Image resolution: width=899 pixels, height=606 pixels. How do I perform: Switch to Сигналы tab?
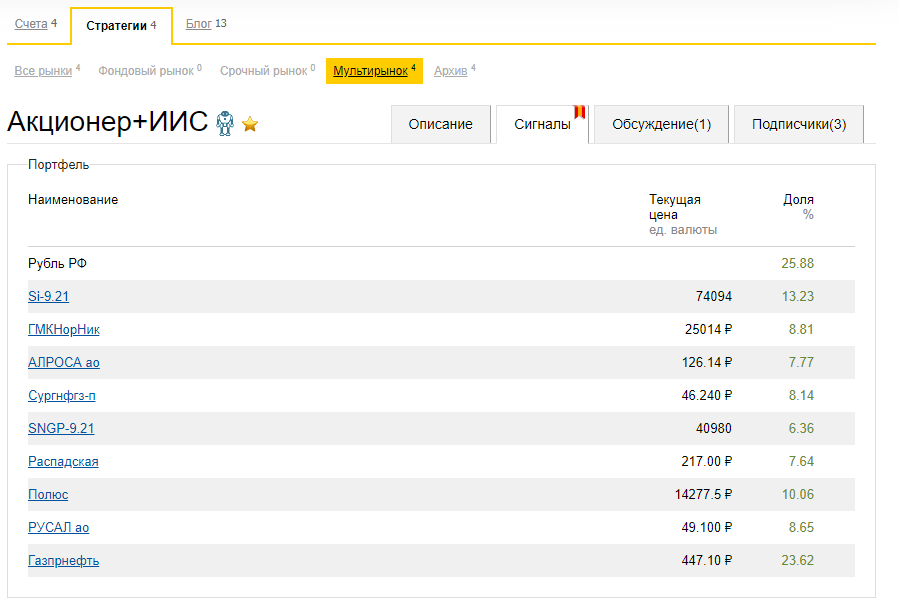pos(542,124)
